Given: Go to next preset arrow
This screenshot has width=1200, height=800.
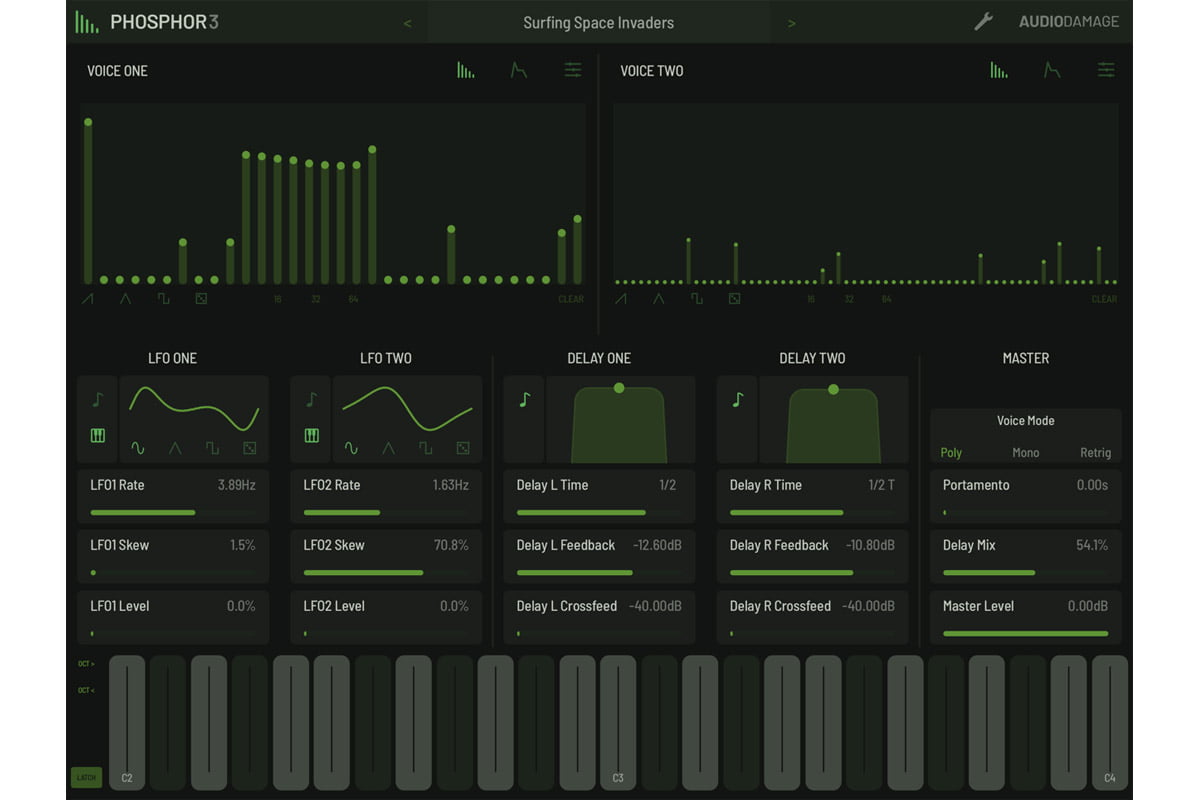Looking at the screenshot, I should [791, 23].
